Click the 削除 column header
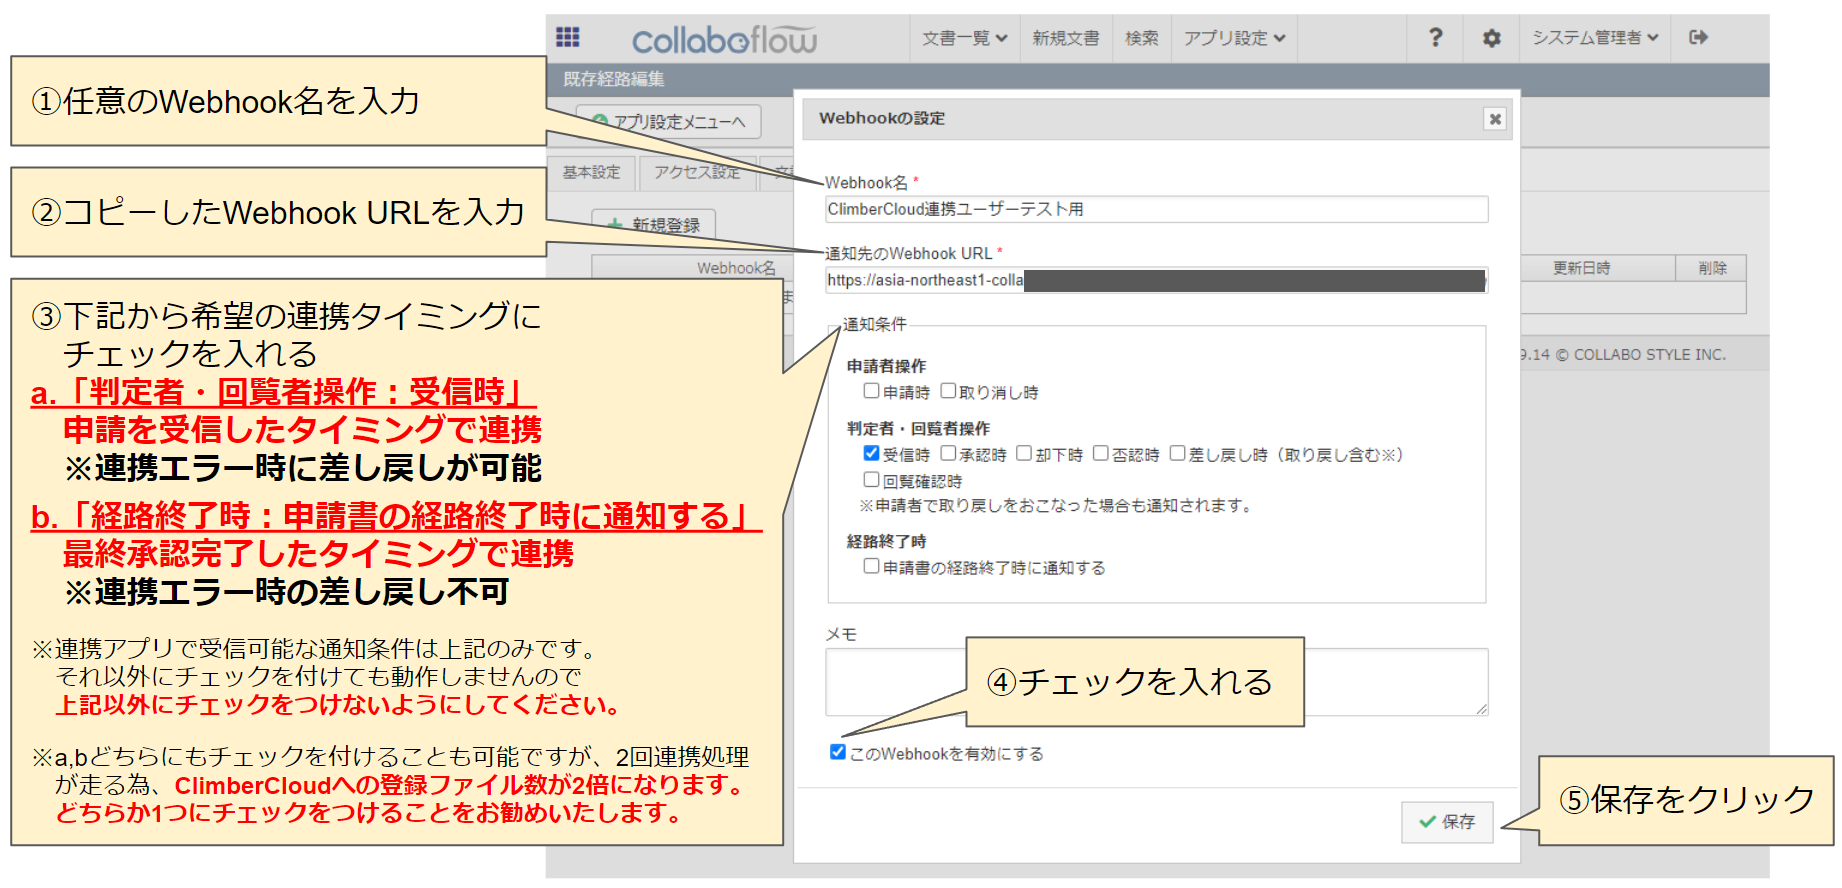 pyautogui.click(x=1712, y=268)
